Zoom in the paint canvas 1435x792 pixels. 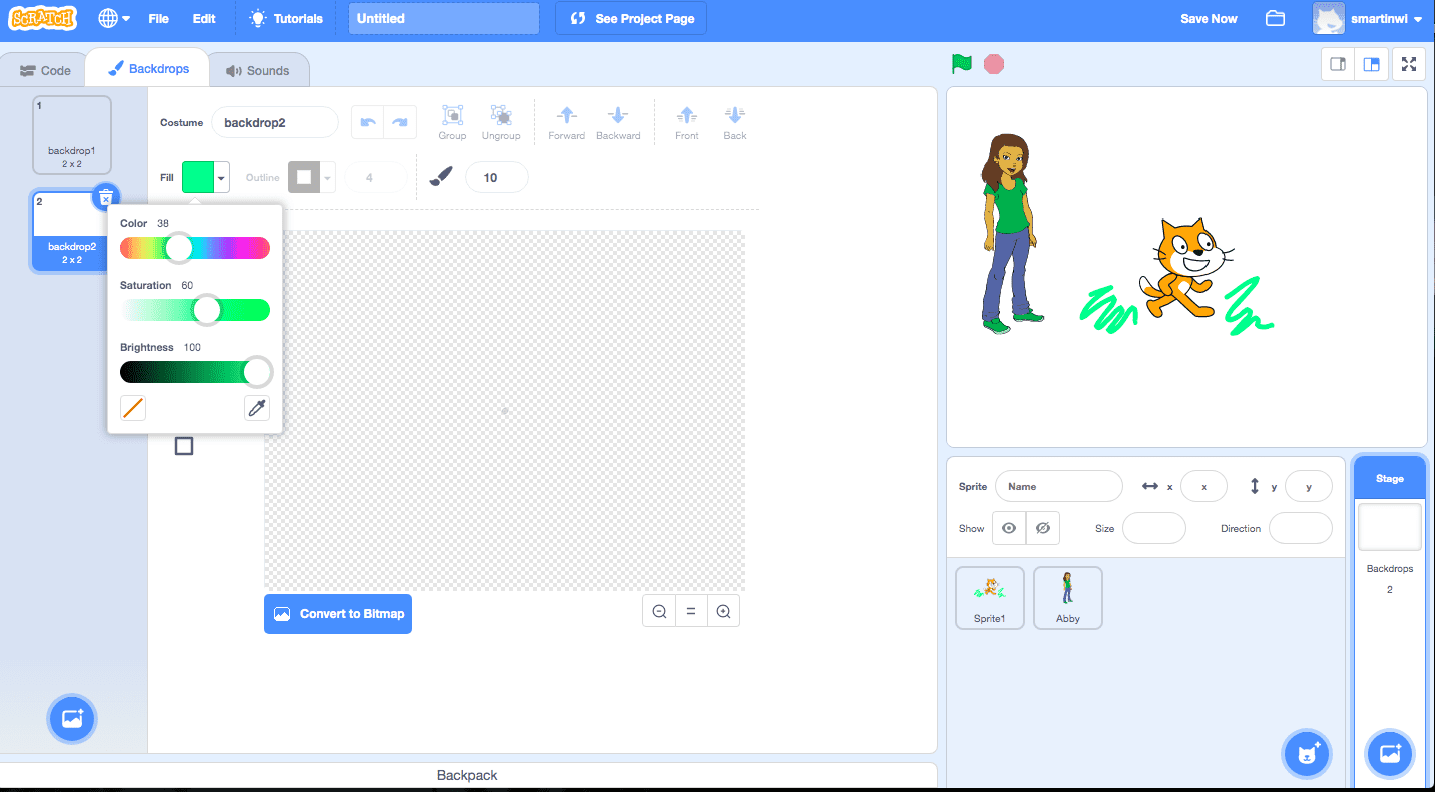point(723,612)
